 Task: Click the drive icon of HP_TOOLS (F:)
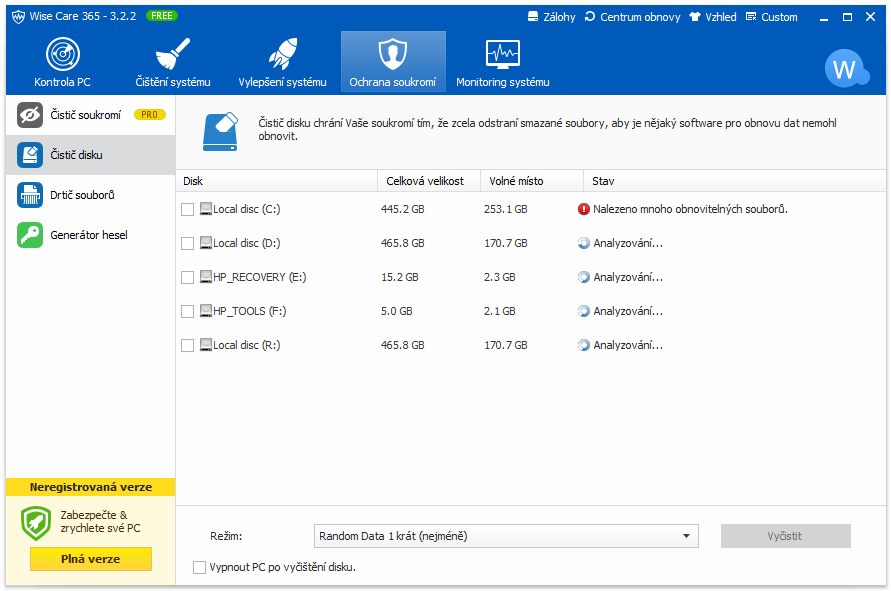[206, 311]
